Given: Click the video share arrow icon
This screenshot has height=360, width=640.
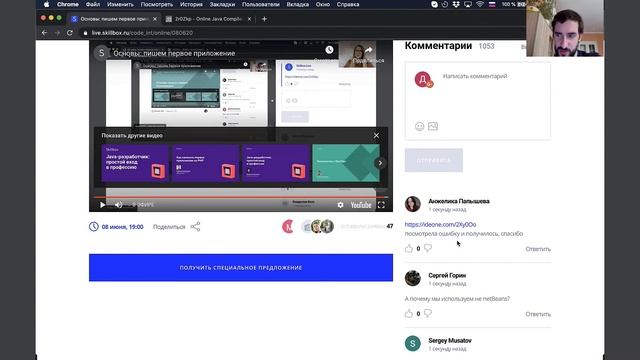Looking at the screenshot, I should click(369, 50).
